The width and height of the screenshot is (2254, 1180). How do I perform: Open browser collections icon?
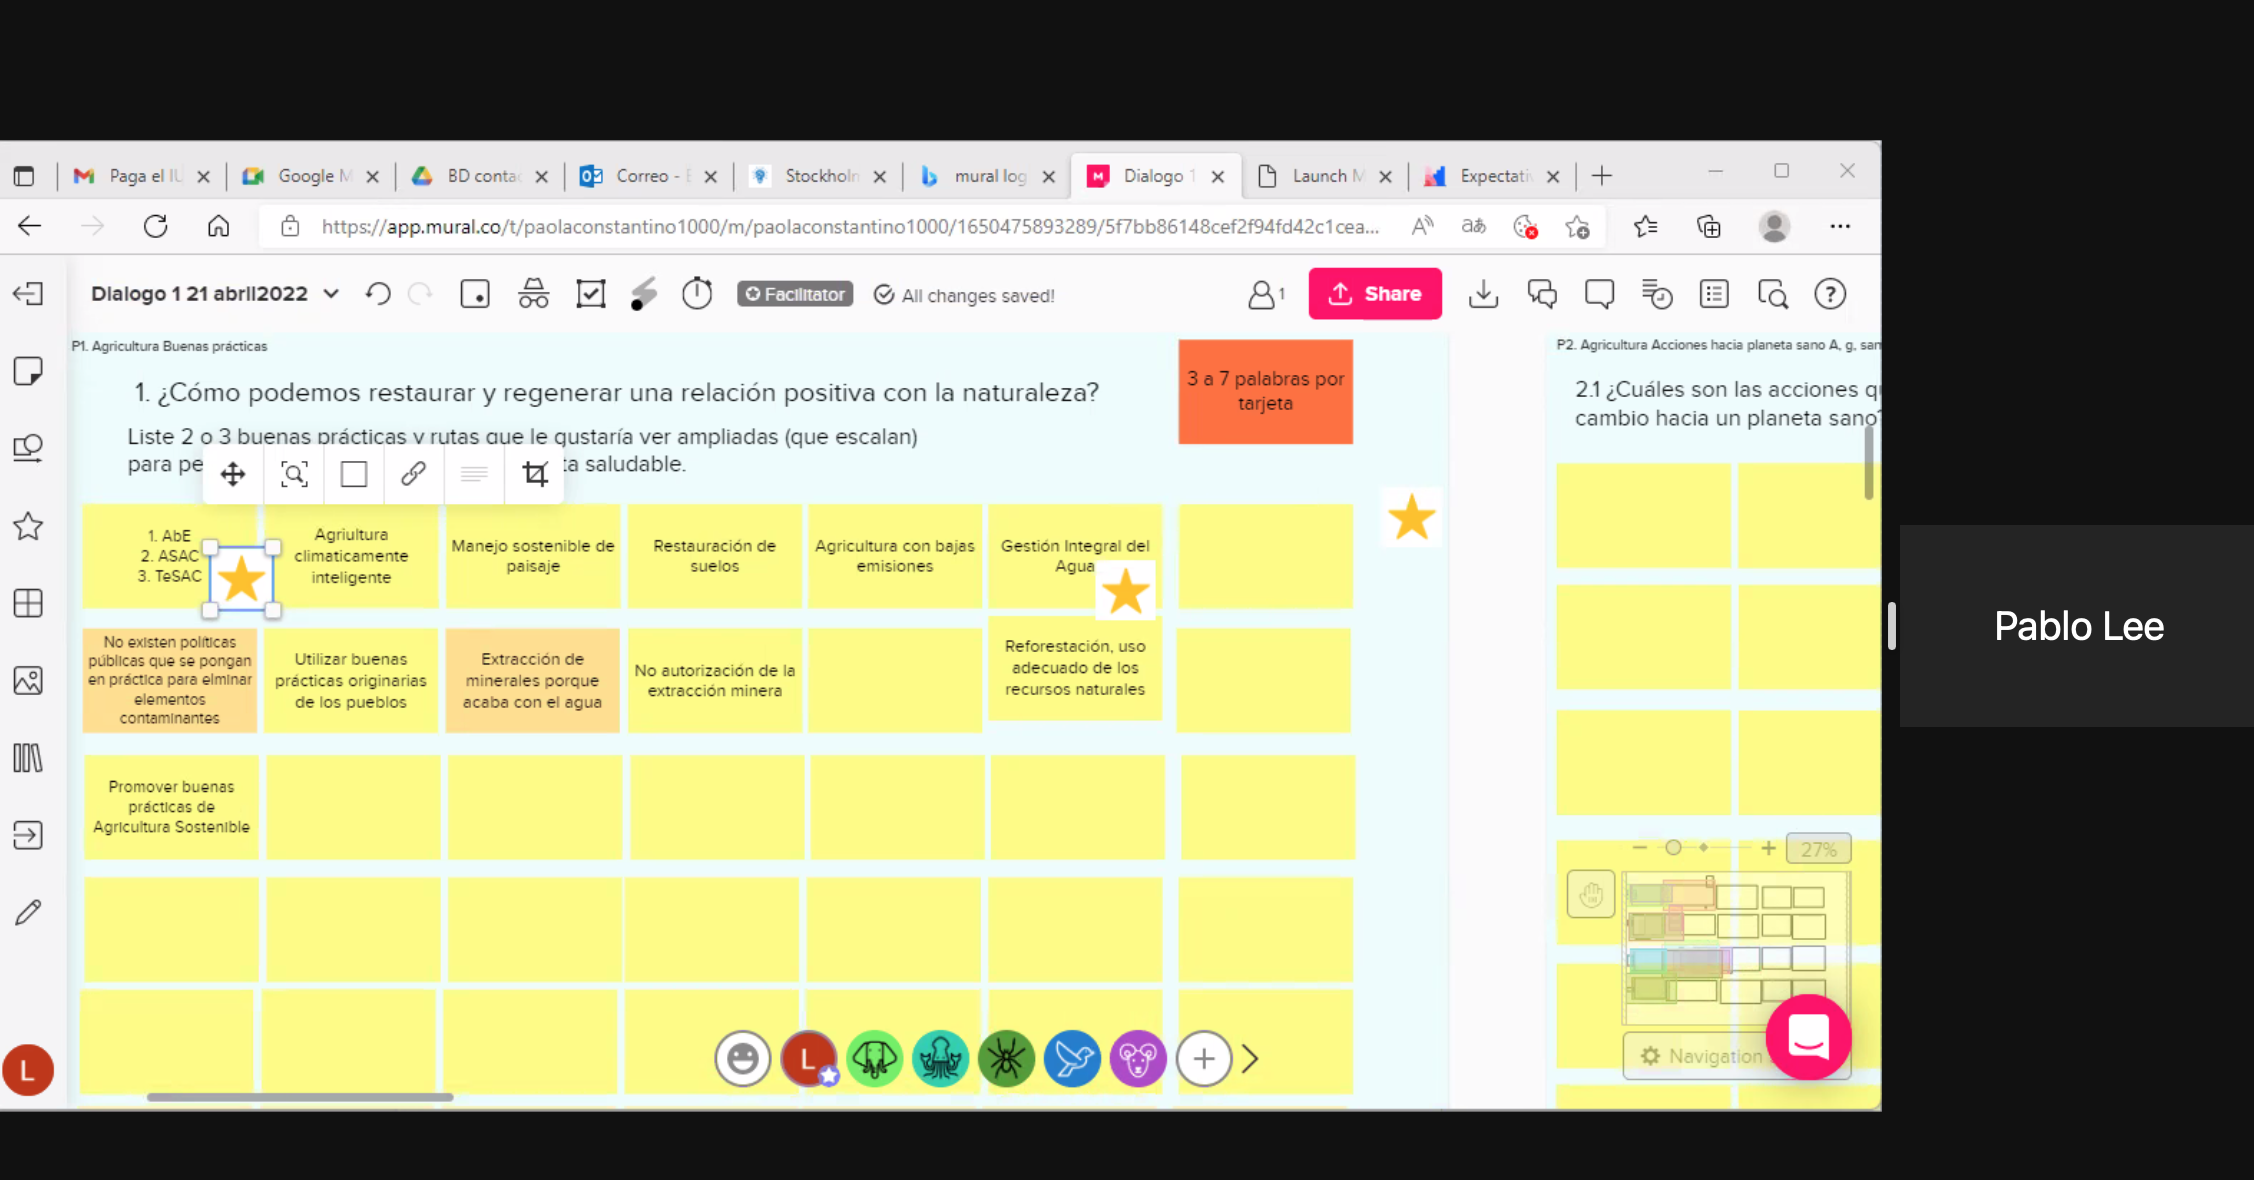(x=1709, y=227)
